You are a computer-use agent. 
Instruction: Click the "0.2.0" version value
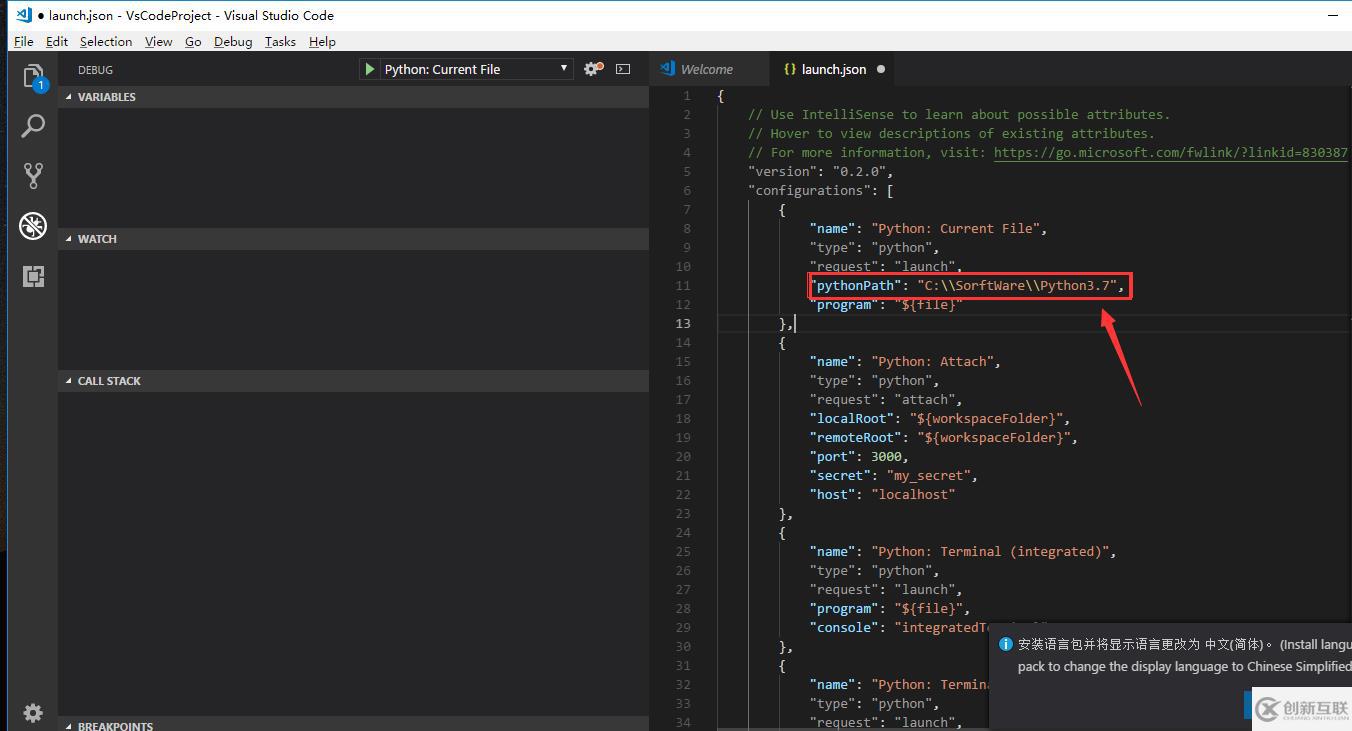[859, 171]
